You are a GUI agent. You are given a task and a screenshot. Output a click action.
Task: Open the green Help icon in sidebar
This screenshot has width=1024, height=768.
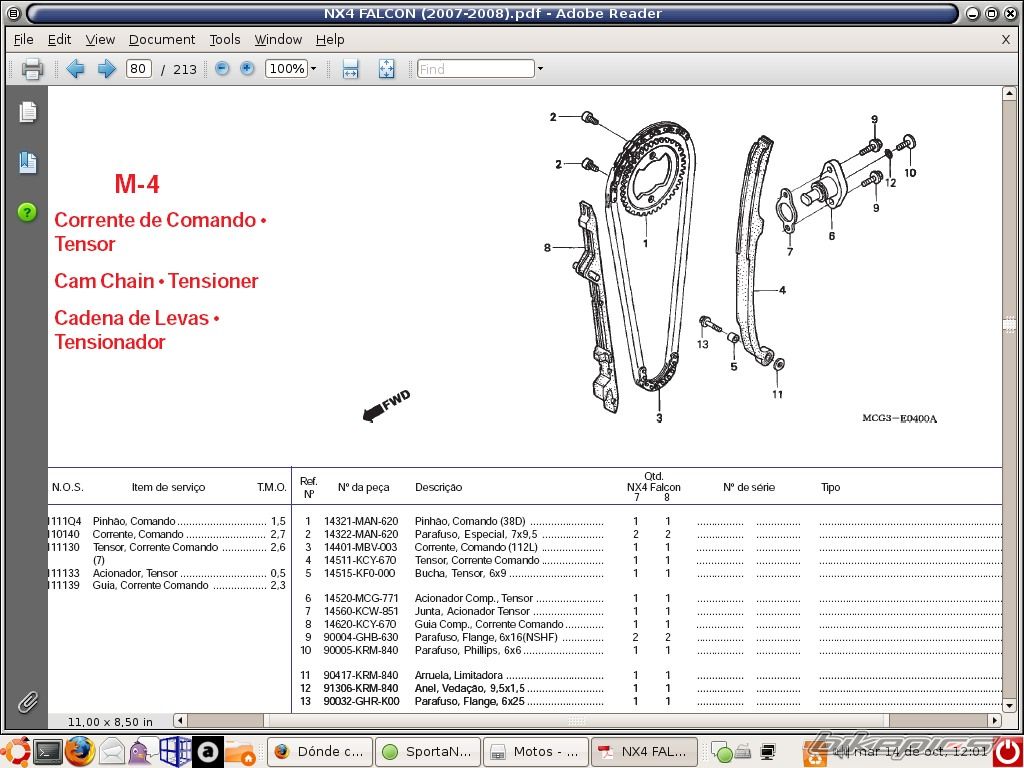[x=27, y=212]
